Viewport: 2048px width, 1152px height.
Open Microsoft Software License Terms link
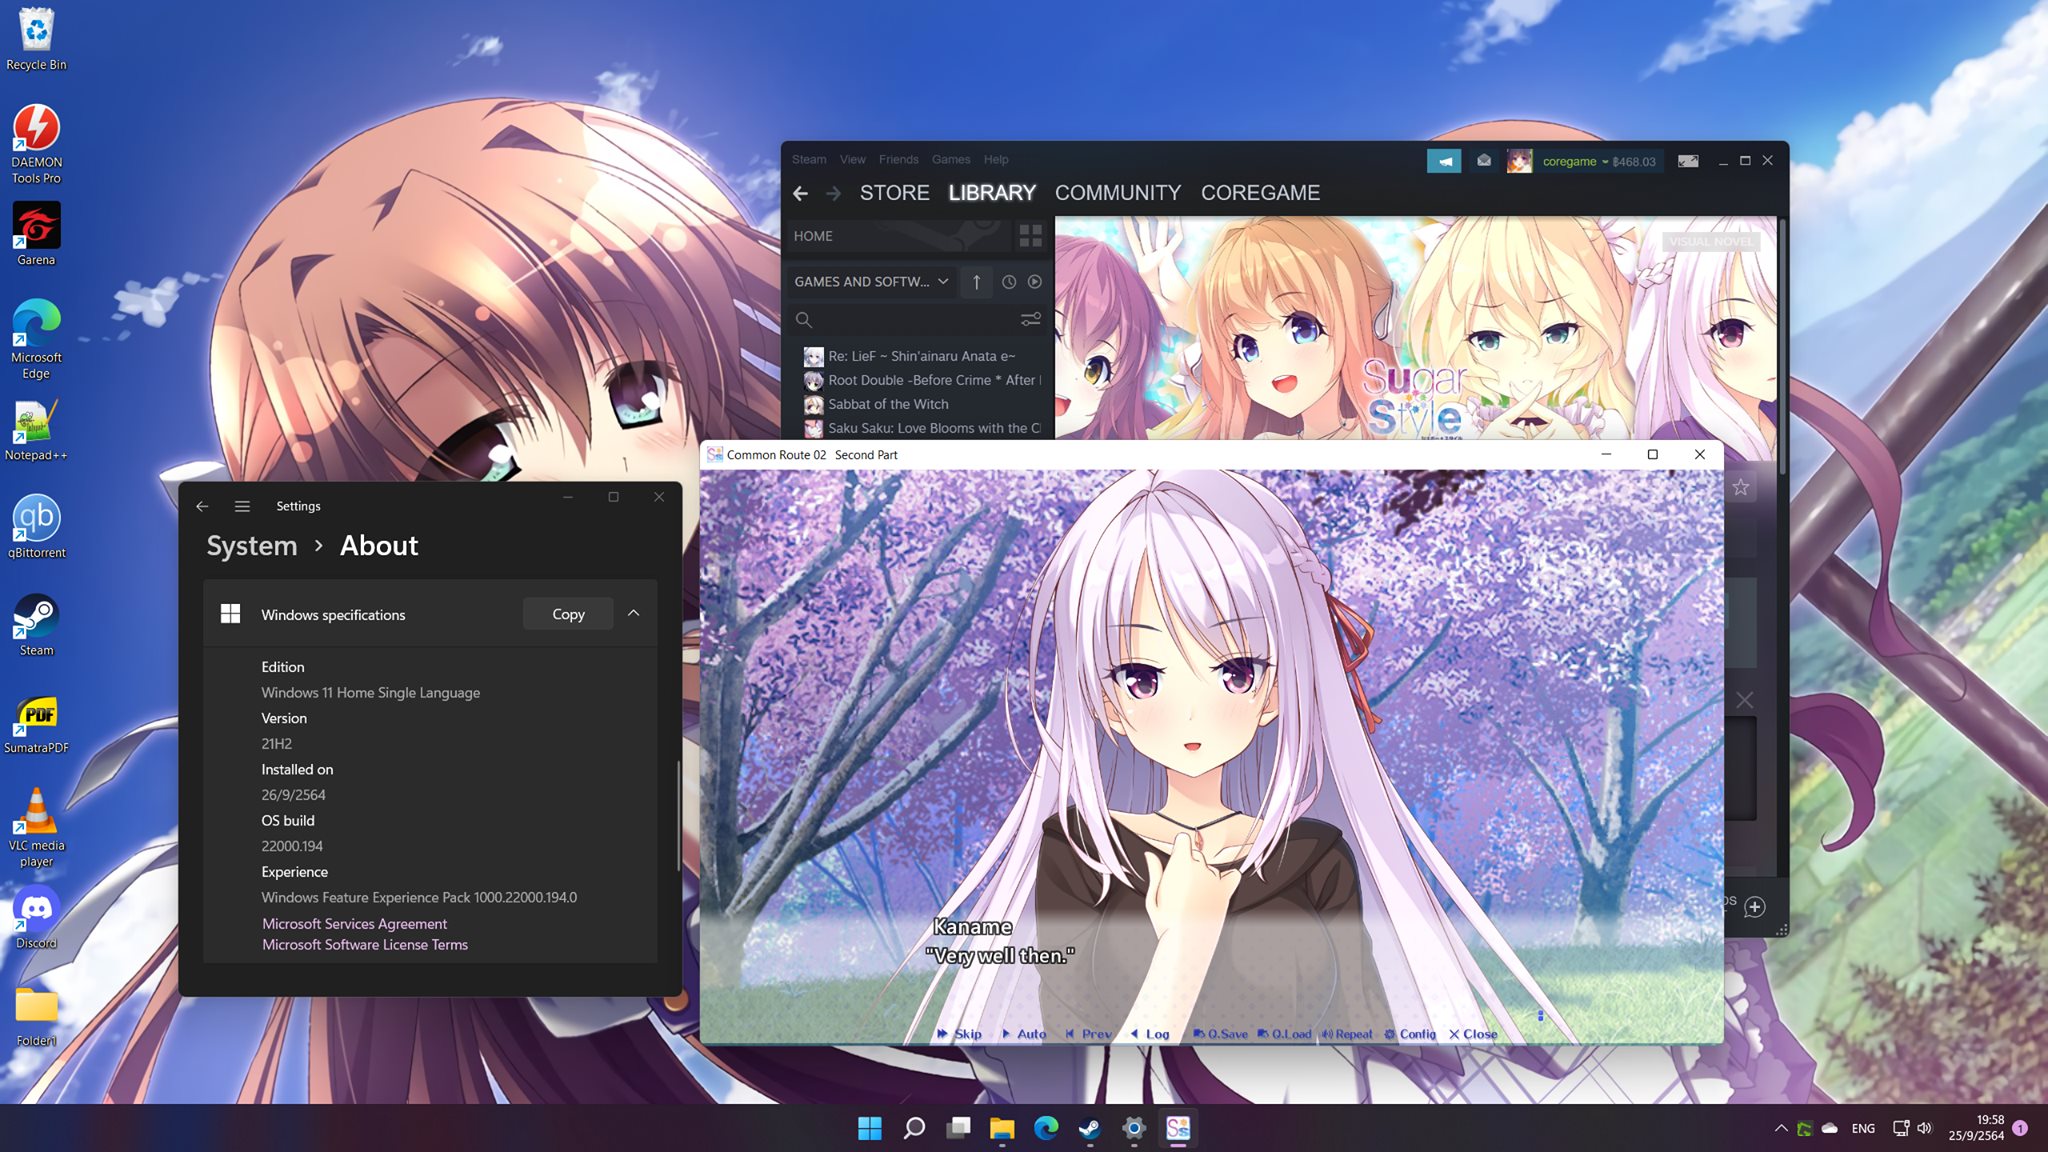[x=365, y=944]
